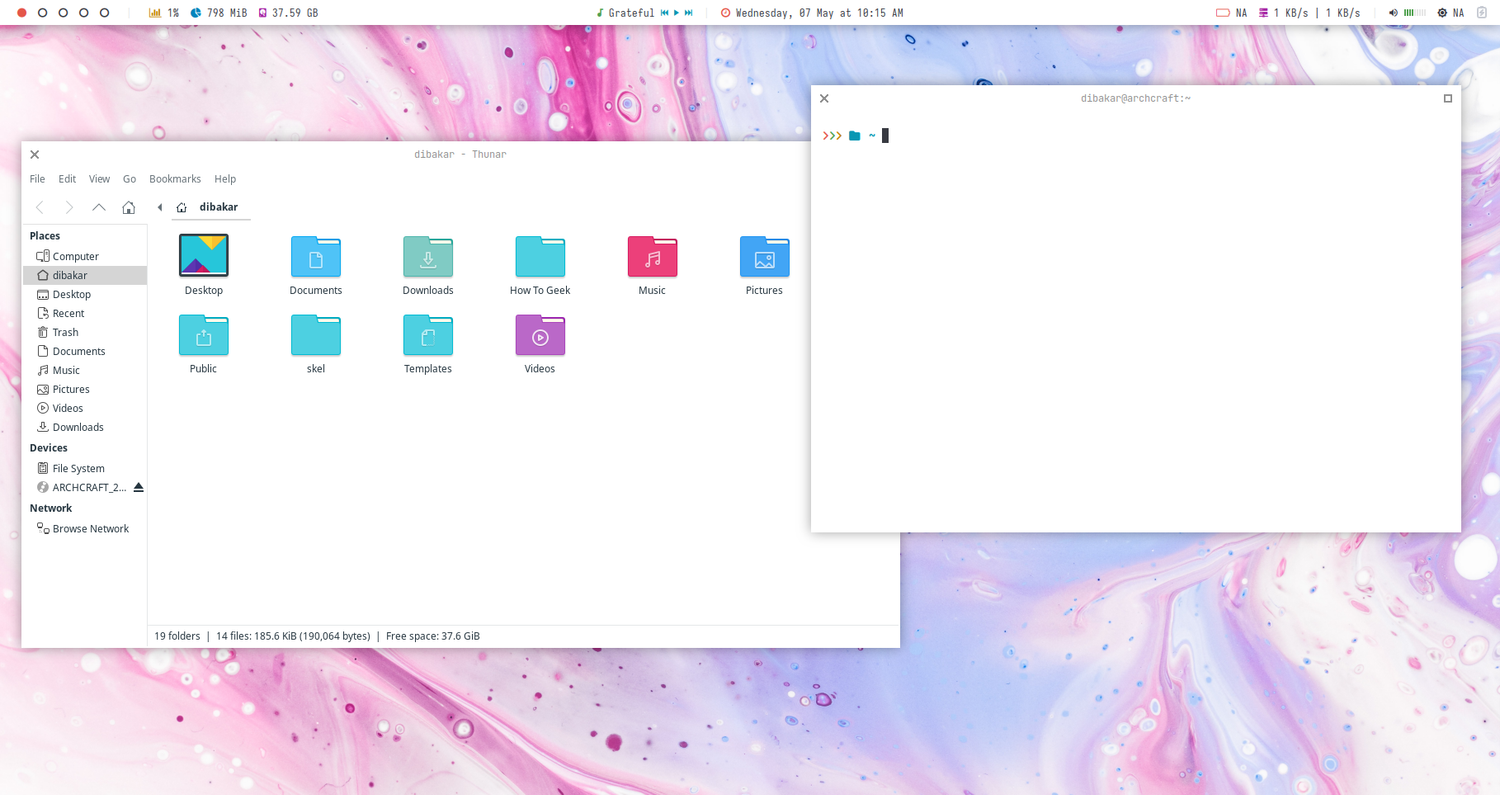This screenshot has height=795, width=1500.
Task: Select Pictures in Places sidebar
Action: [84, 389]
